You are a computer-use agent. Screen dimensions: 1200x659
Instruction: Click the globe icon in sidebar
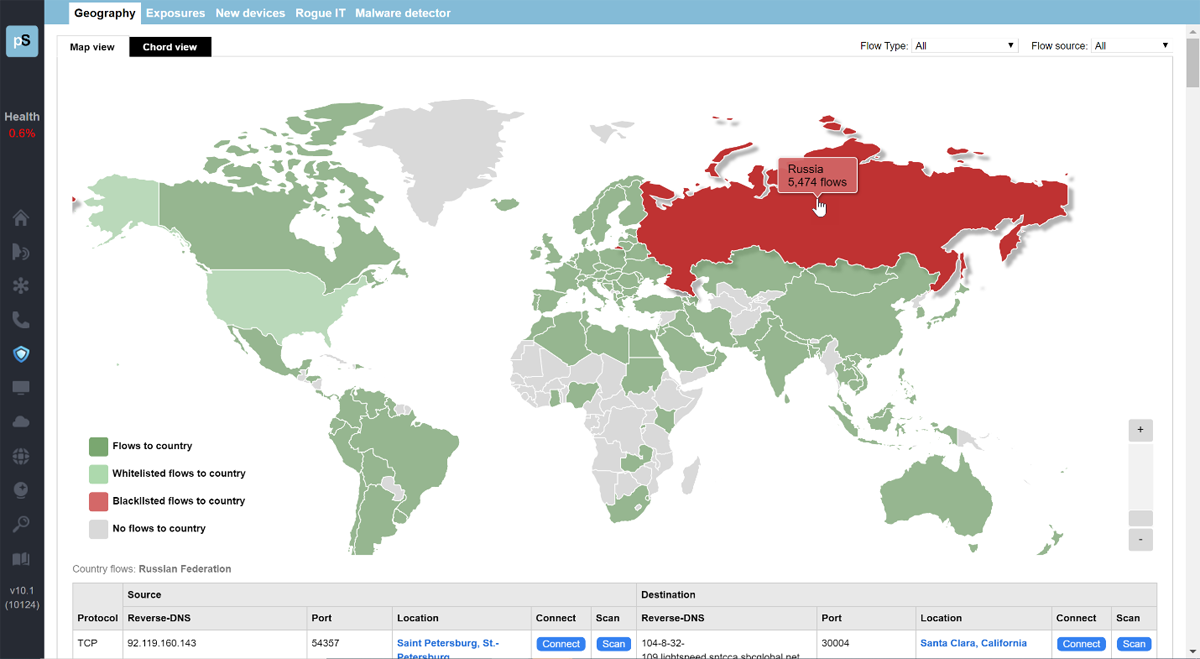point(21,457)
